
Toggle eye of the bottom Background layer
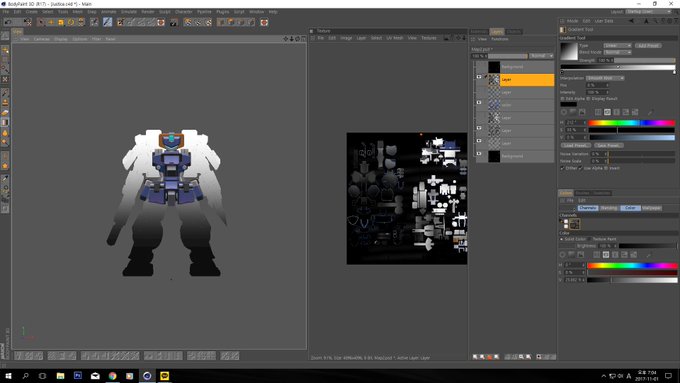479,154
